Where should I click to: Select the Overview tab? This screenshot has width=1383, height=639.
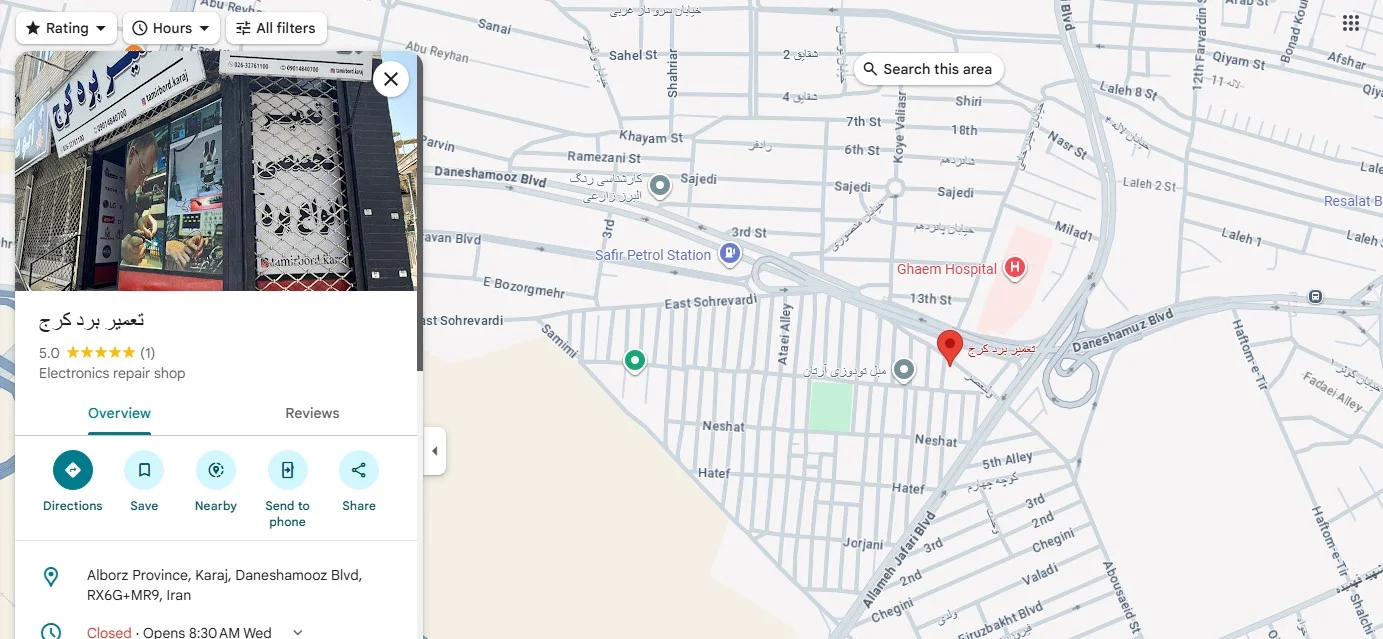click(x=119, y=413)
